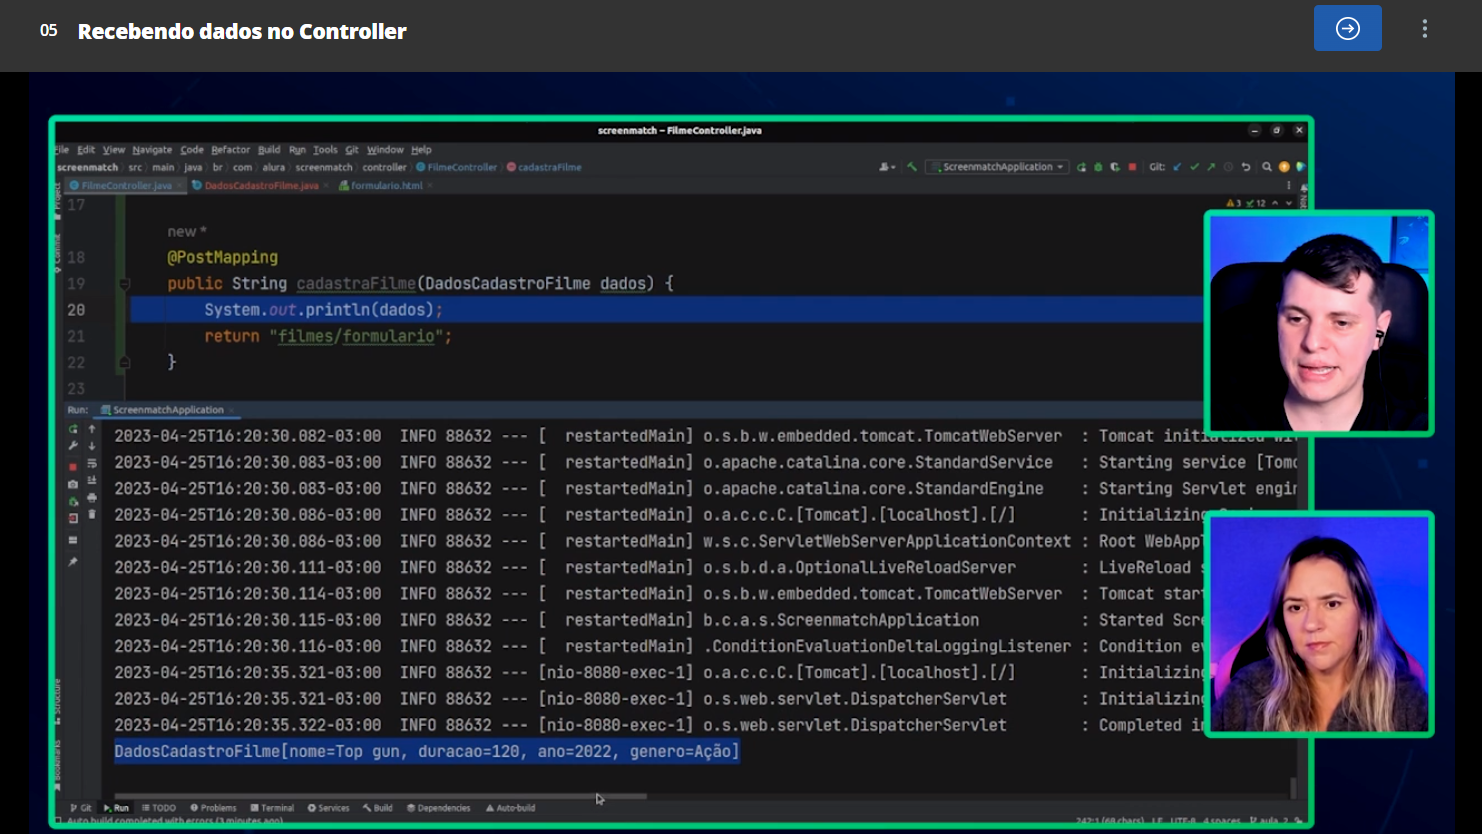The image size is (1482, 834).
Task: Open the Tools menu
Action: [x=325, y=150]
